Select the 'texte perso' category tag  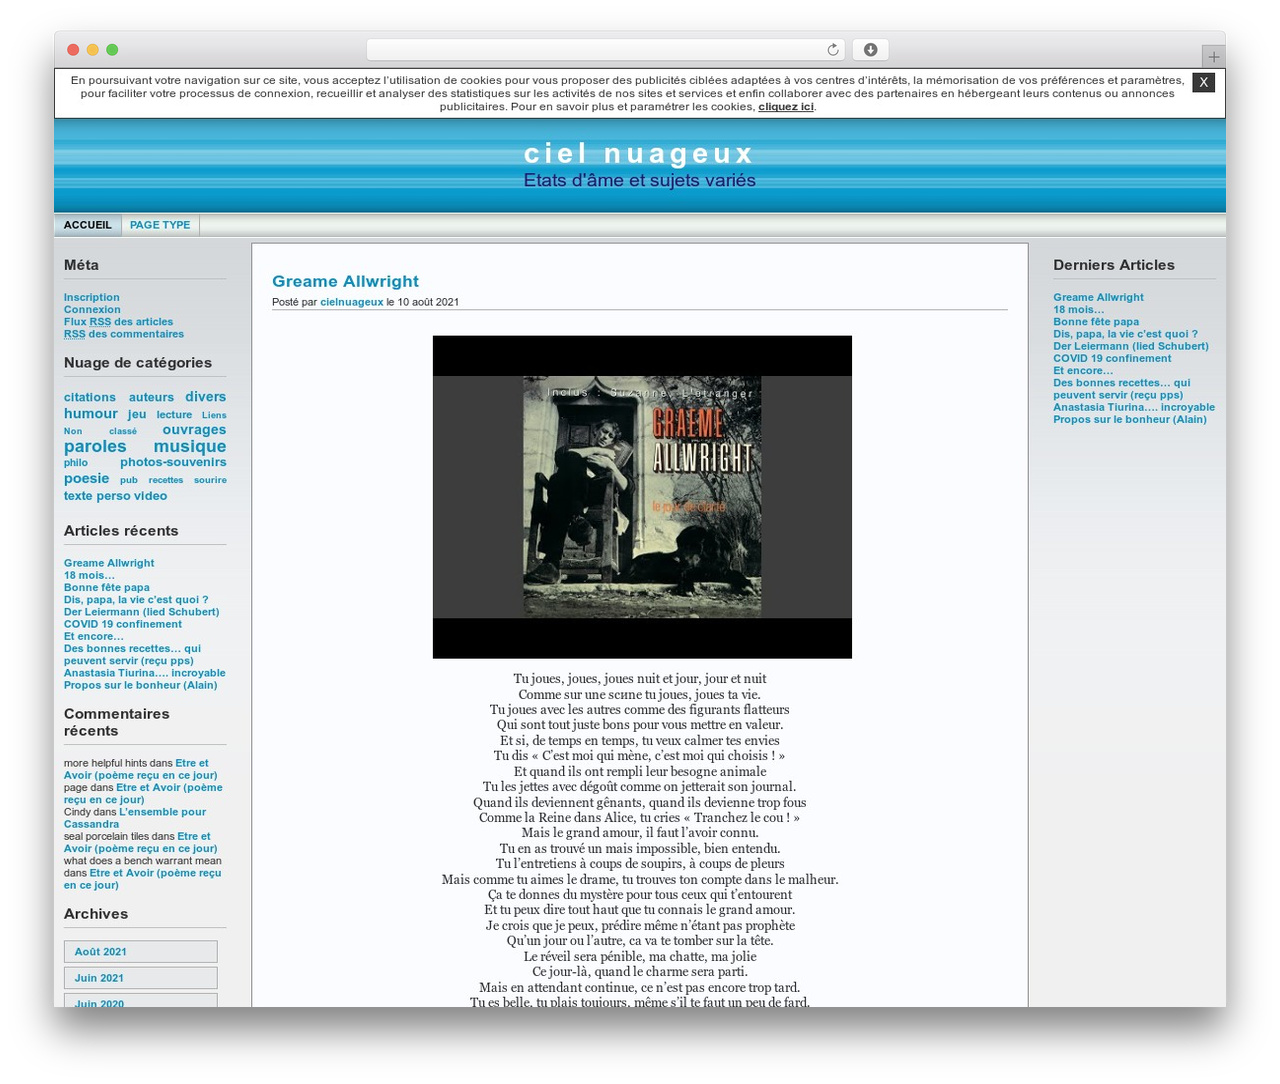pos(97,496)
